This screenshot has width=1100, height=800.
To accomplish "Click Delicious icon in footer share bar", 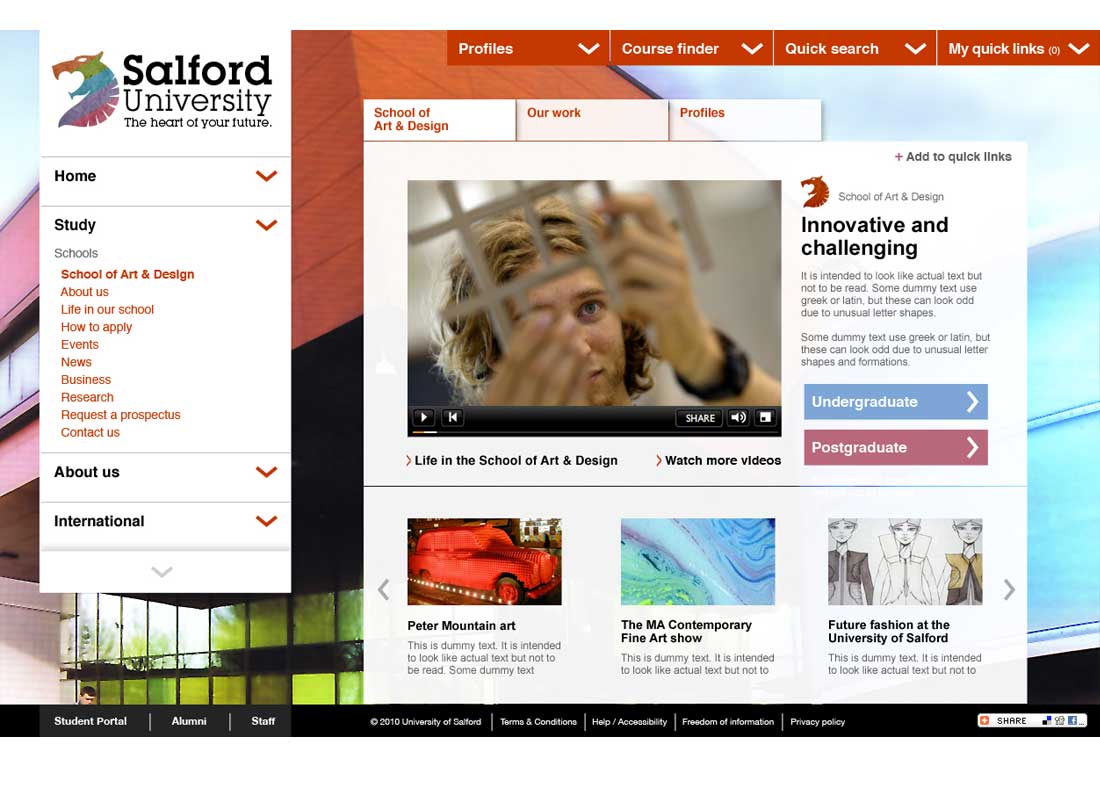I will coord(1047,721).
